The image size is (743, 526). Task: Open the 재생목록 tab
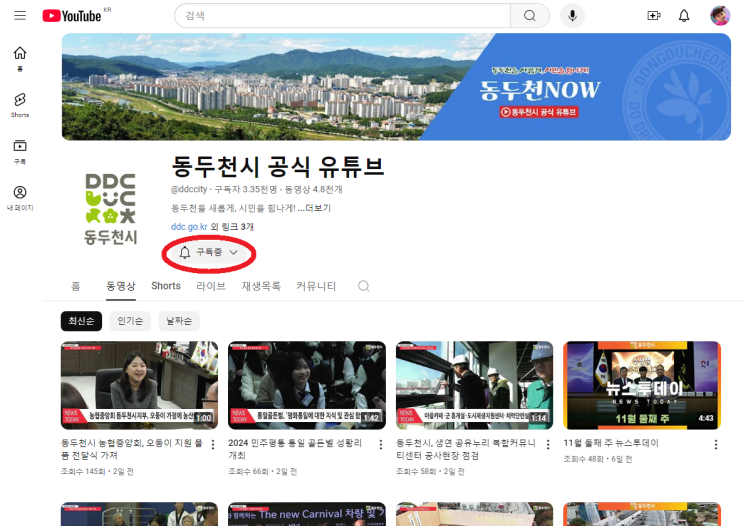tap(261, 286)
